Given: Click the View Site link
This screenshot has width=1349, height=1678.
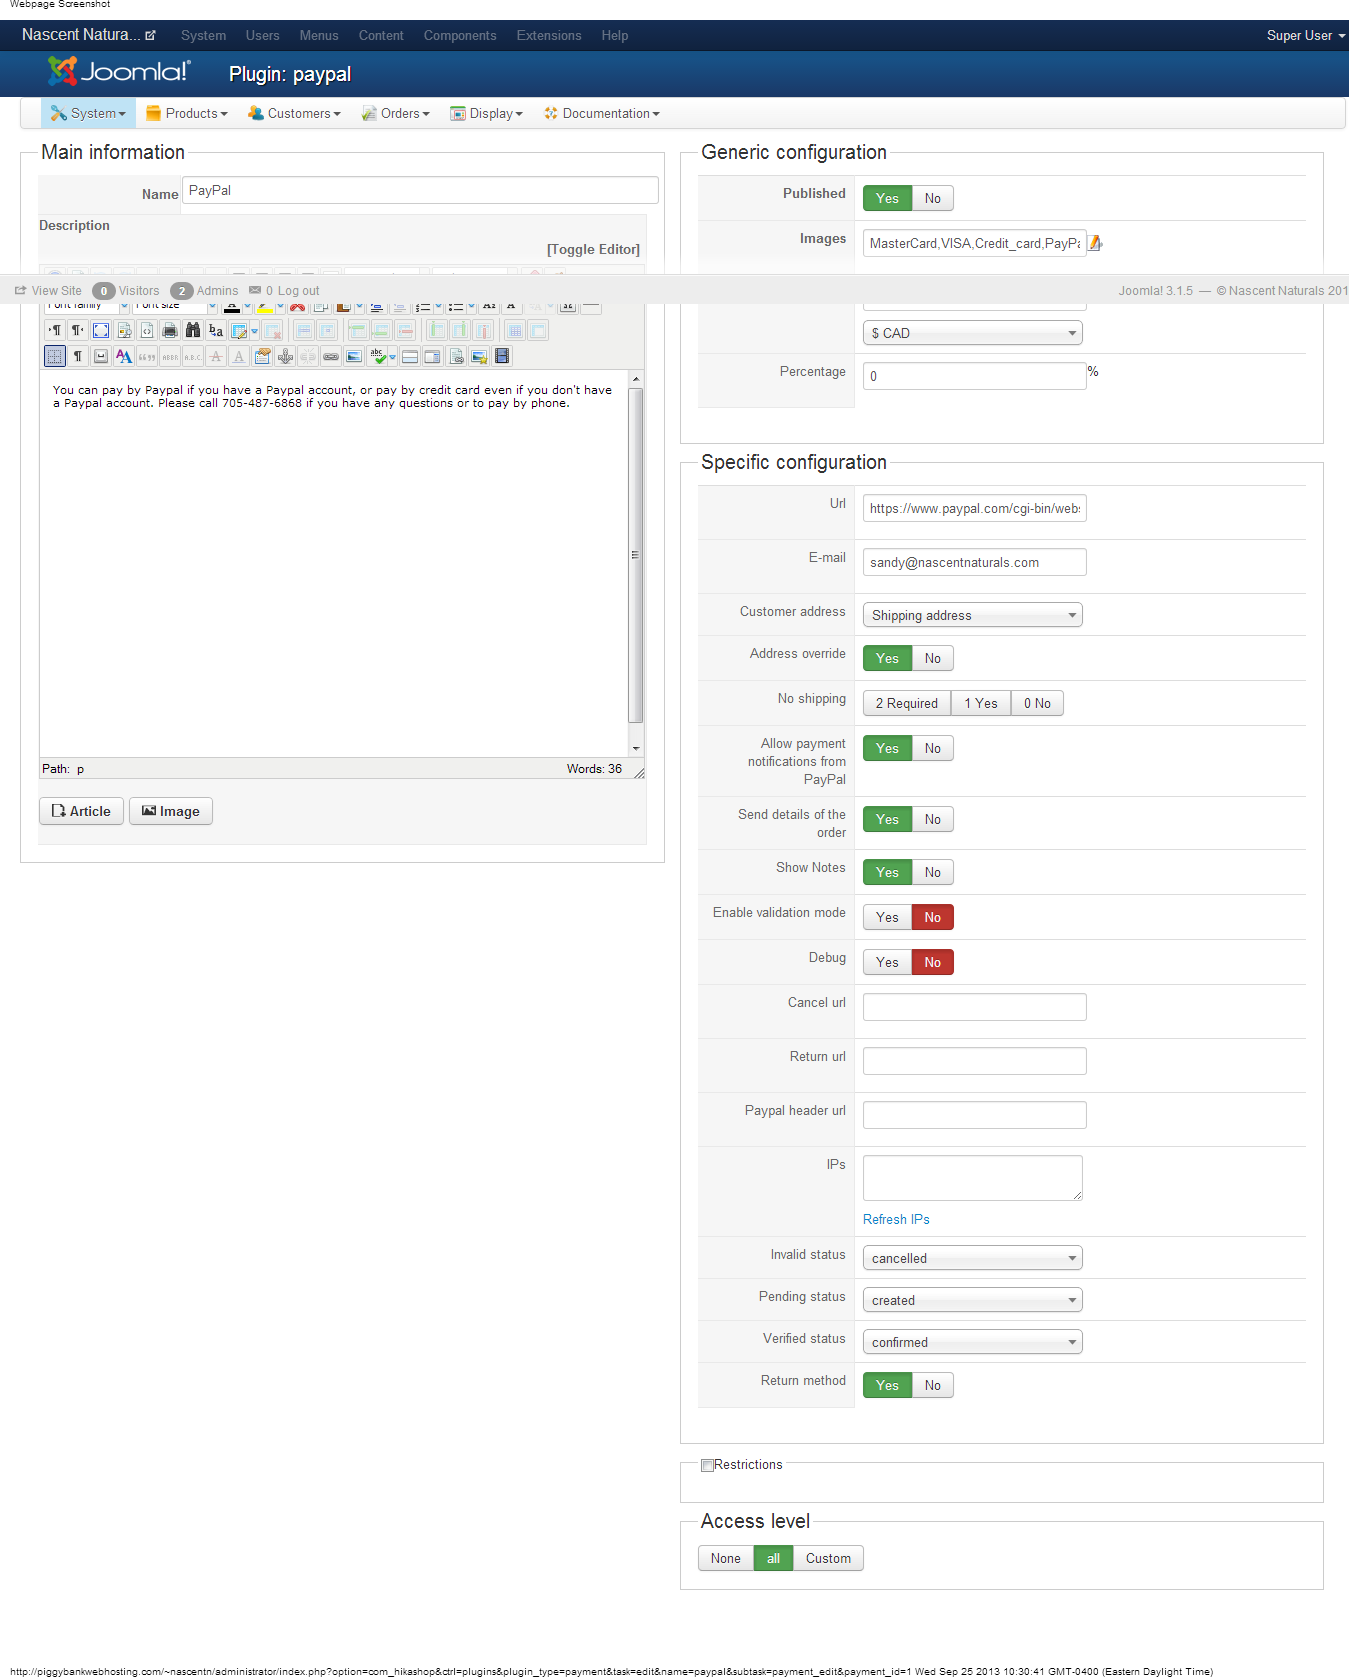Looking at the screenshot, I should click(48, 291).
